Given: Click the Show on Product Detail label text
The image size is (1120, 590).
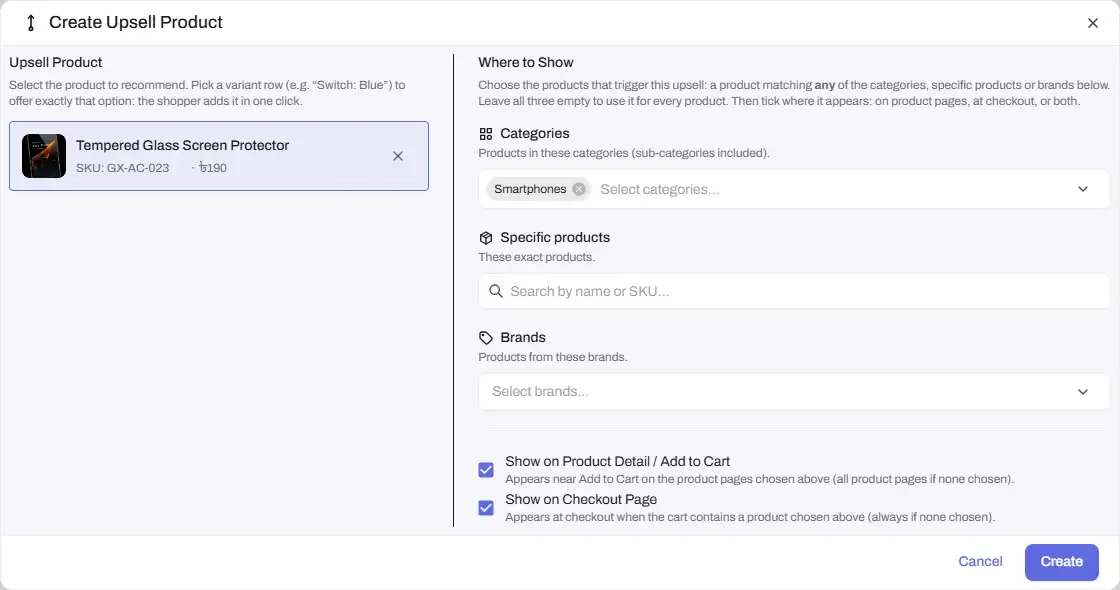Looking at the screenshot, I should tap(617, 461).
